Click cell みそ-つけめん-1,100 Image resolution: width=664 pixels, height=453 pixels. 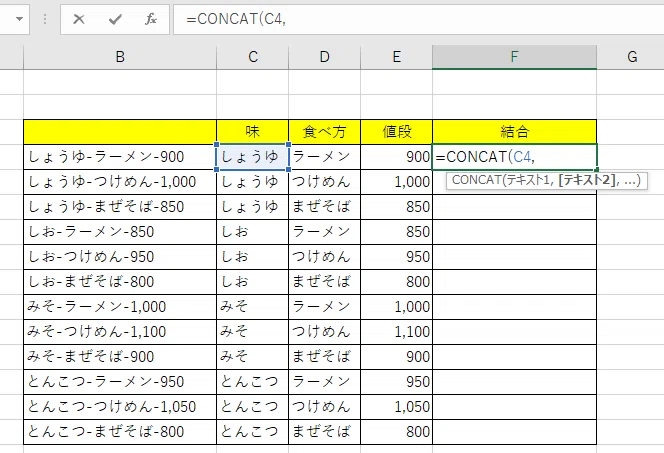120,332
